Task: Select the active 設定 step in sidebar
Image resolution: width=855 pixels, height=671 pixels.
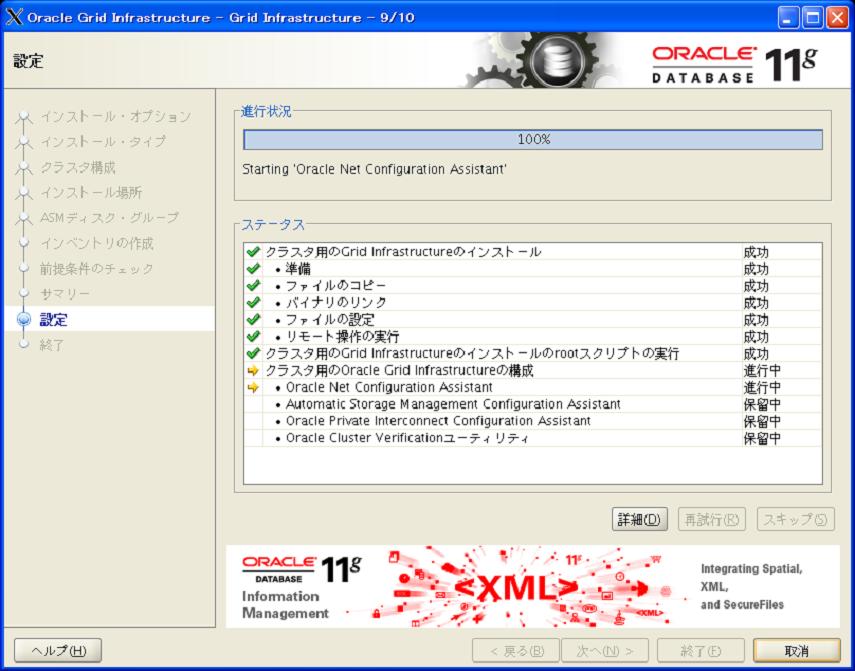Action: (x=53, y=319)
